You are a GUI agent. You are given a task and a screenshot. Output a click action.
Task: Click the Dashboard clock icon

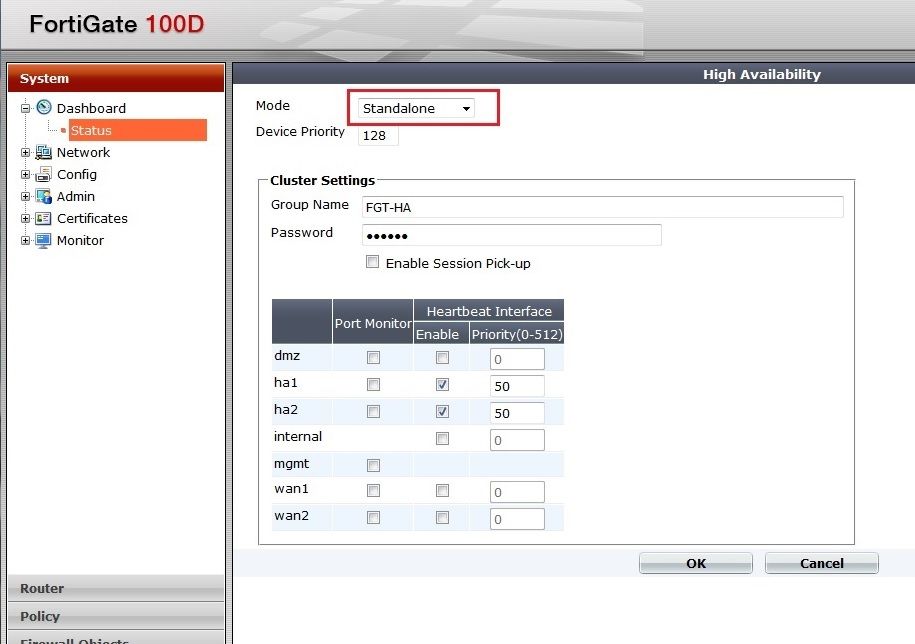click(44, 107)
